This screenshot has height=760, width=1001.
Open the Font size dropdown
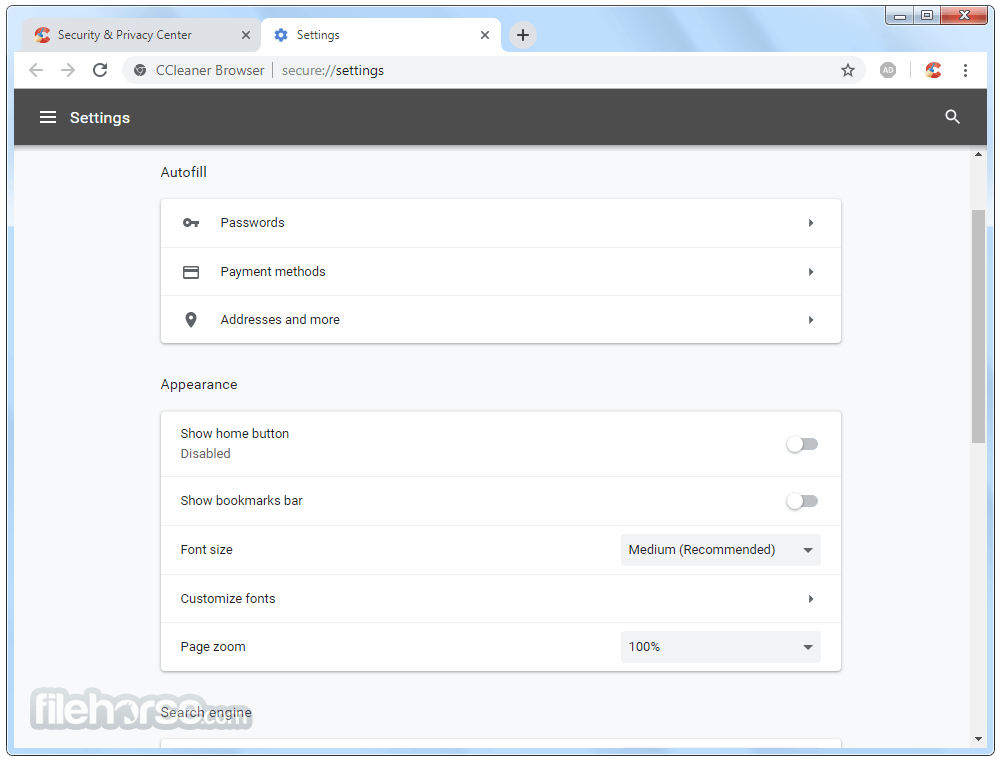tap(721, 550)
